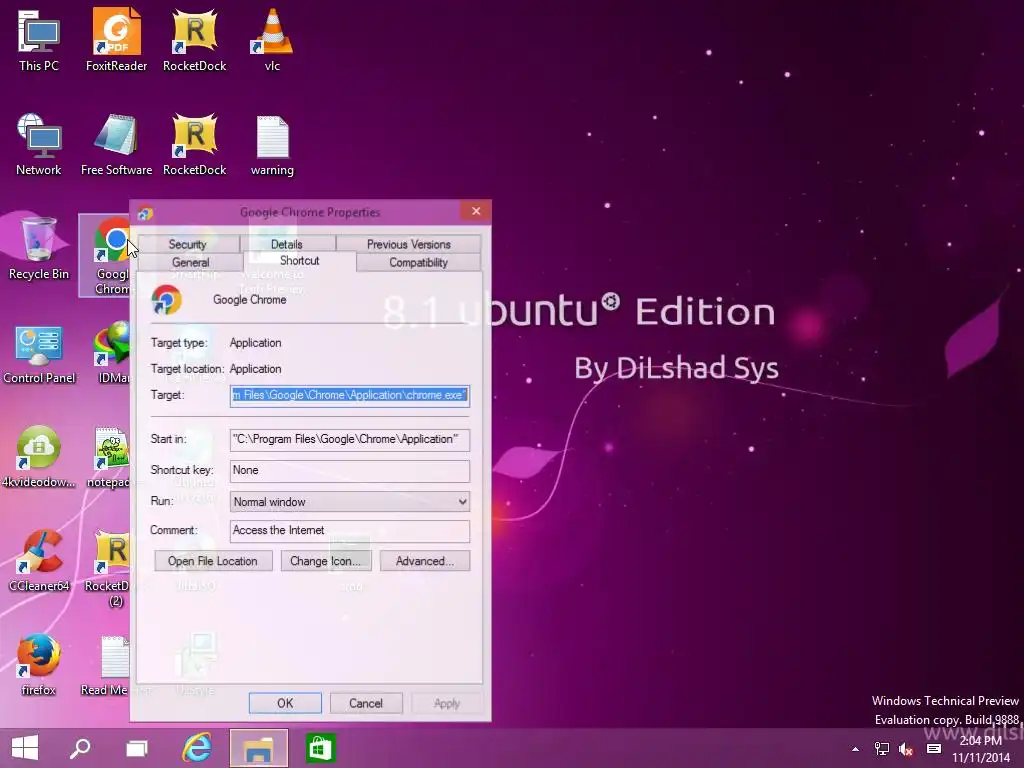Screen dimensions: 1024x768
Task: Click the Start in field
Action: click(x=349, y=440)
